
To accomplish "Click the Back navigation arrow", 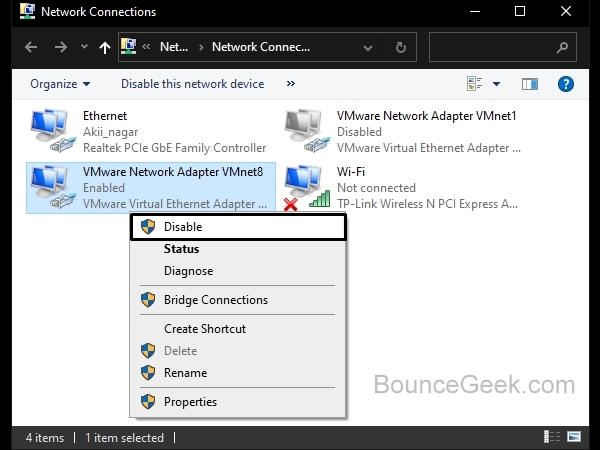I will [x=31, y=47].
